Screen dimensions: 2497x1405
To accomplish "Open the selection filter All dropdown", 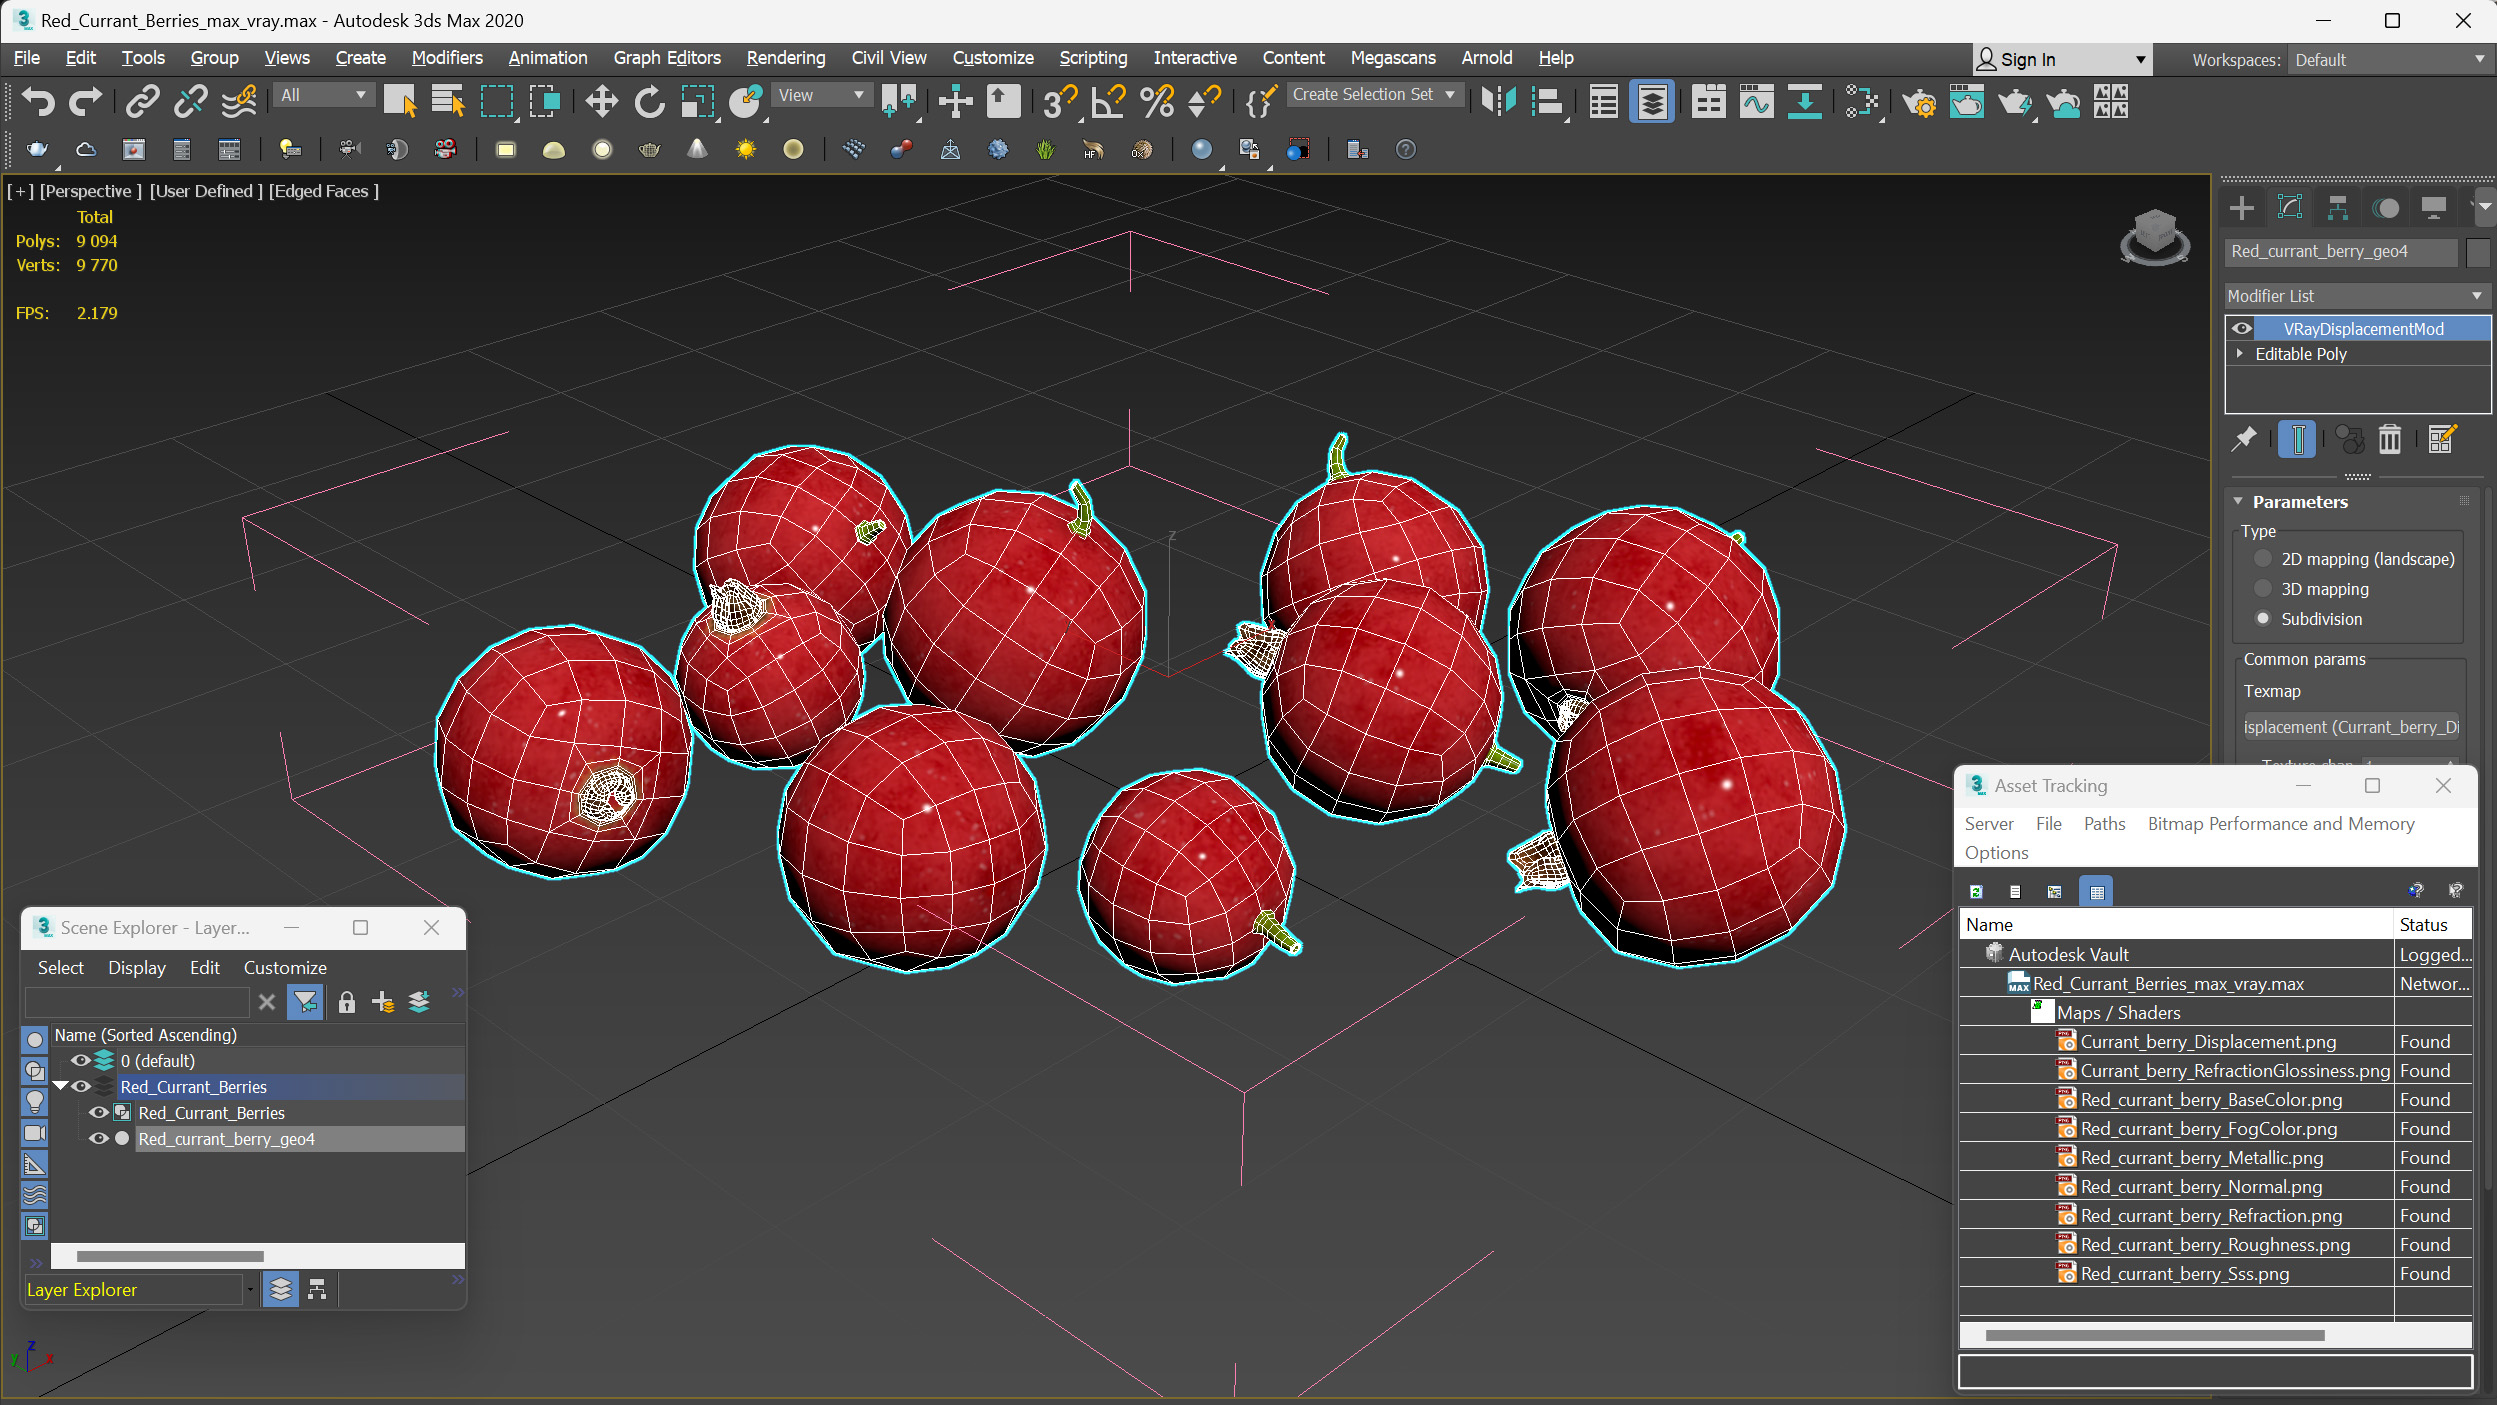I will (x=323, y=95).
